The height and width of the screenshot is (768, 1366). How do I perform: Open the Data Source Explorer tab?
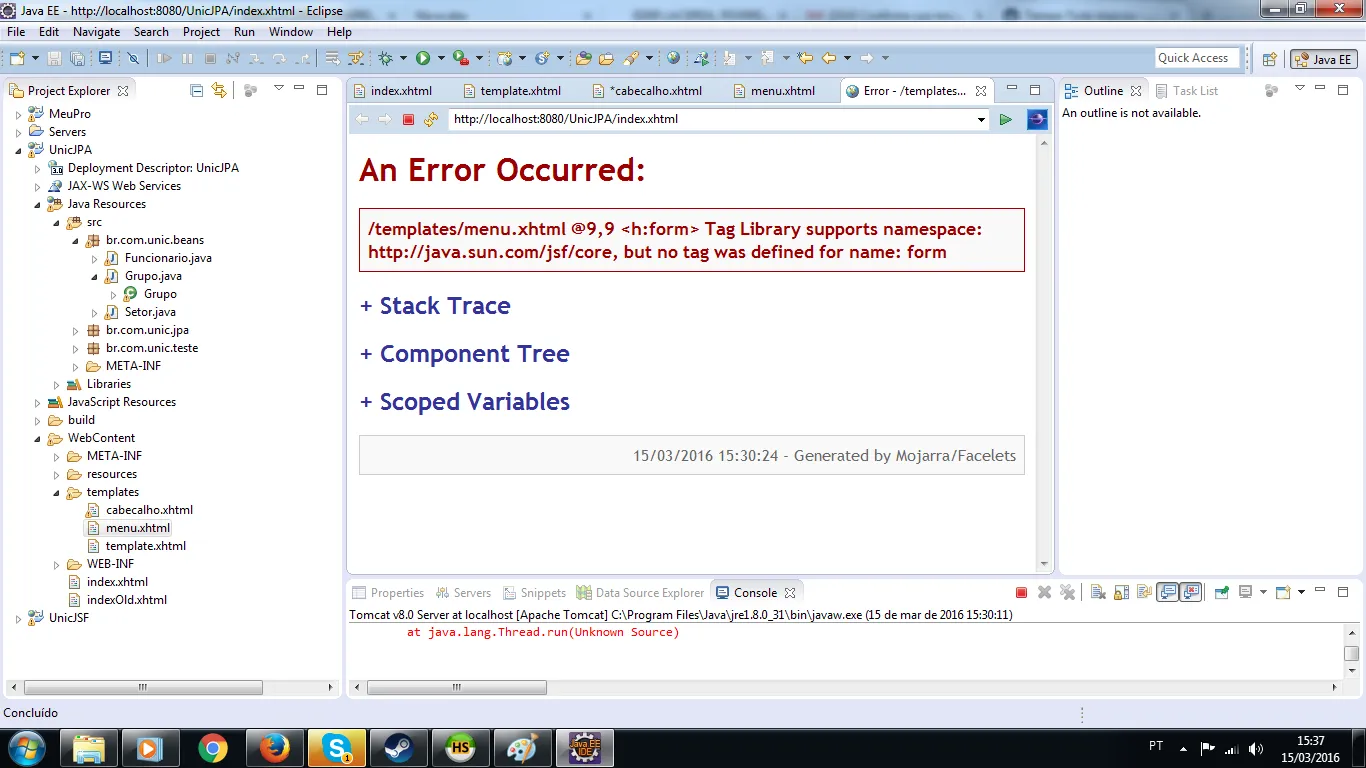pos(640,593)
